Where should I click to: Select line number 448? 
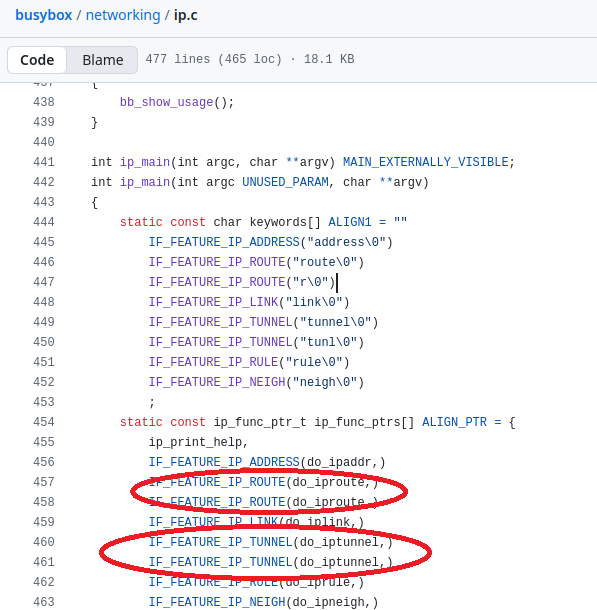coord(44,302)
